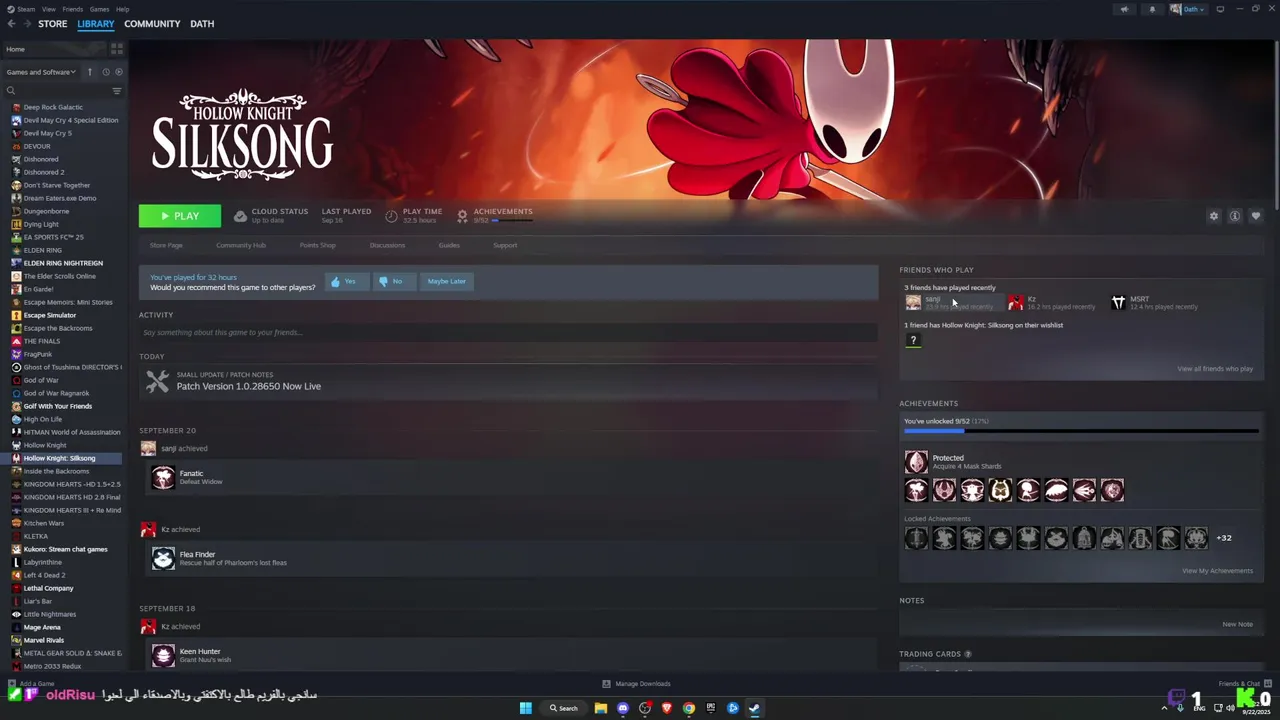Select ELDEN RING NIGHTREIGN in library

coord(63,263)
